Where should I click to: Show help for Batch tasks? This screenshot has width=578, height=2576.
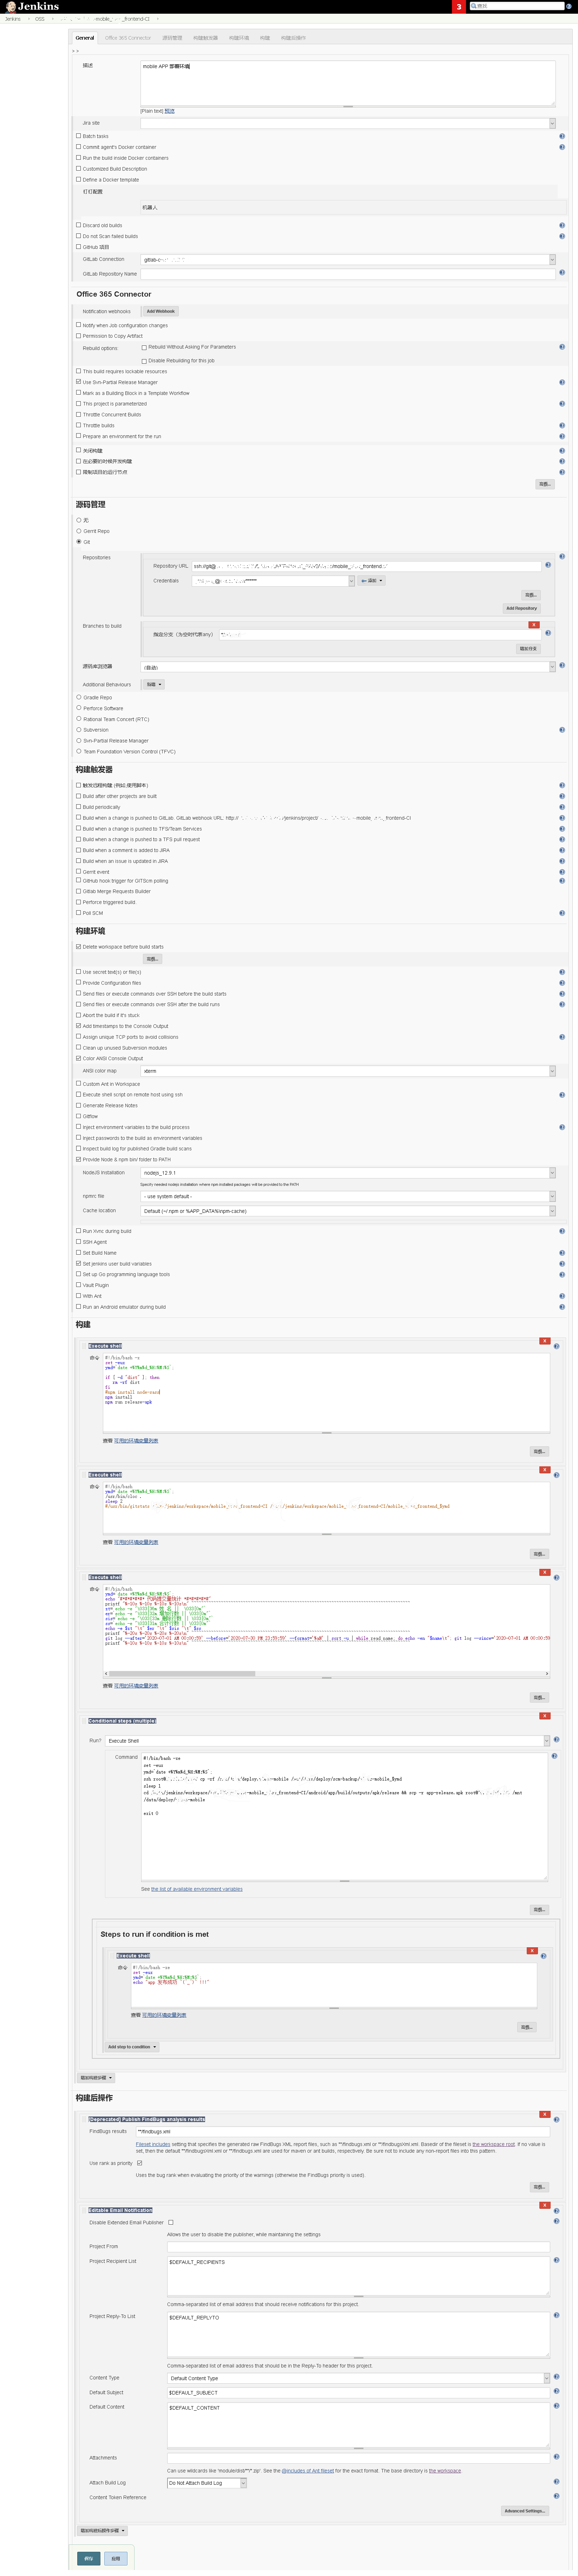click(562, 136)
